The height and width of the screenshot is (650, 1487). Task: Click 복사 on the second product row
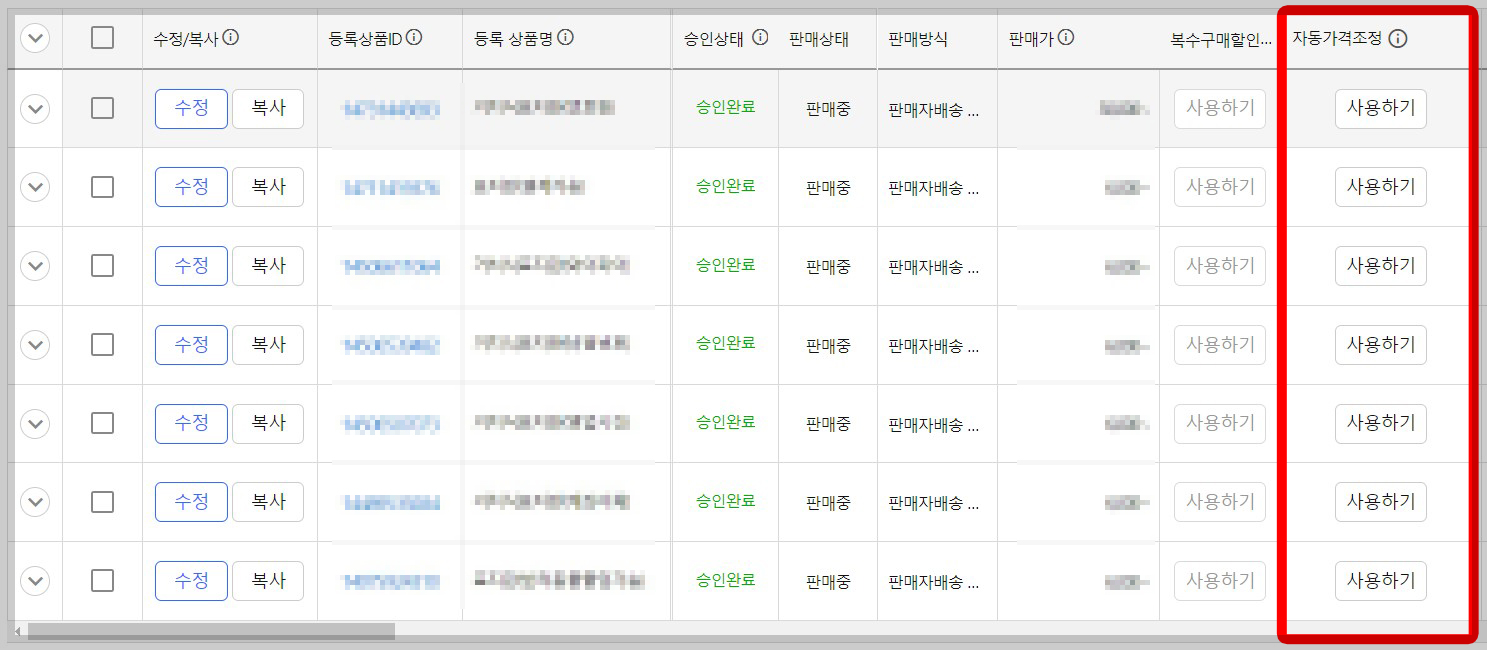268,187
